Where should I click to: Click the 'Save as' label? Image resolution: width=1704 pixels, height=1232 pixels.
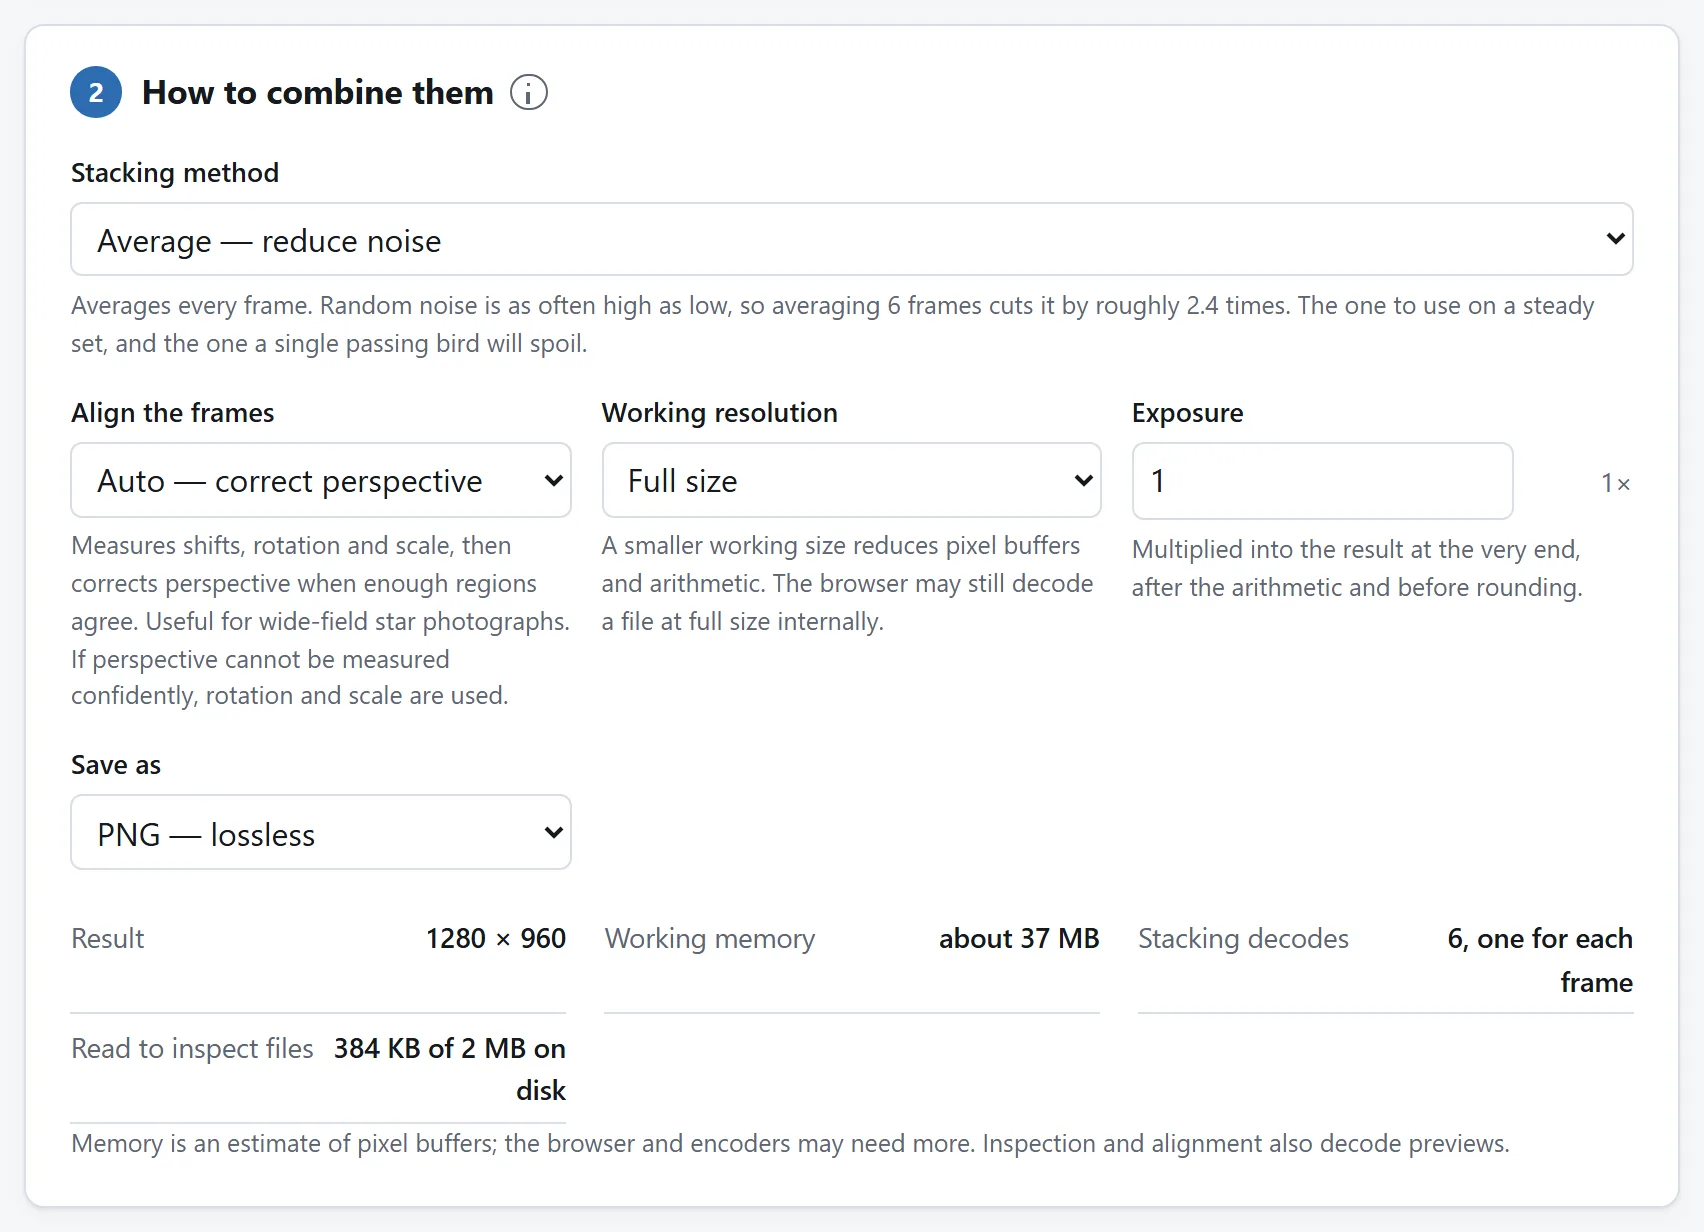116,765
